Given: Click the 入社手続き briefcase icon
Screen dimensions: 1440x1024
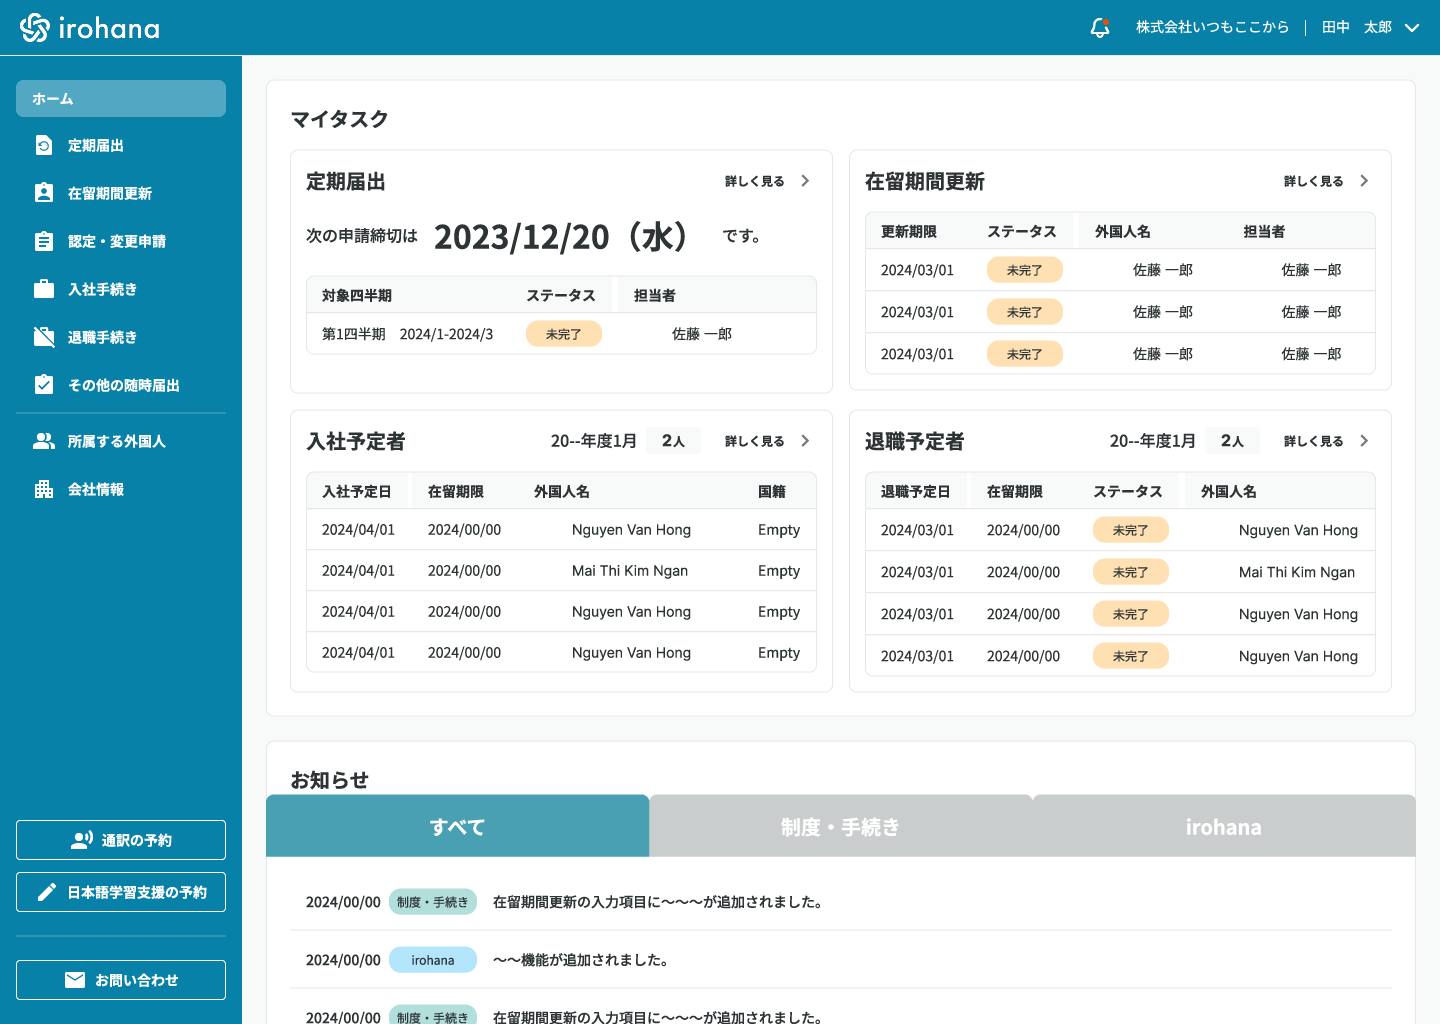Looking at the screenshot, I should (44, 289).
